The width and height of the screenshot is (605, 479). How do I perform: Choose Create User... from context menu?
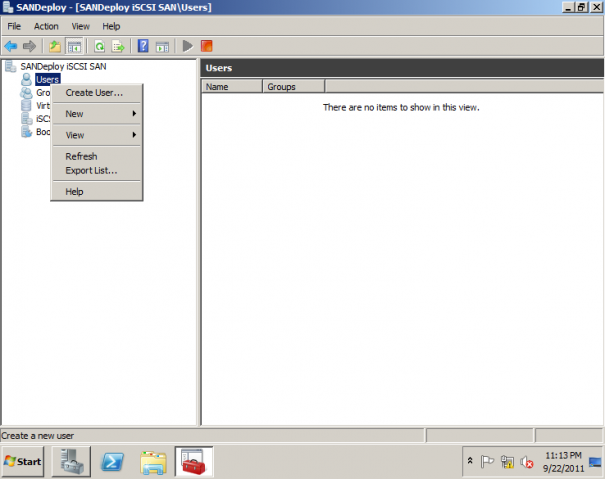point(96,93)
